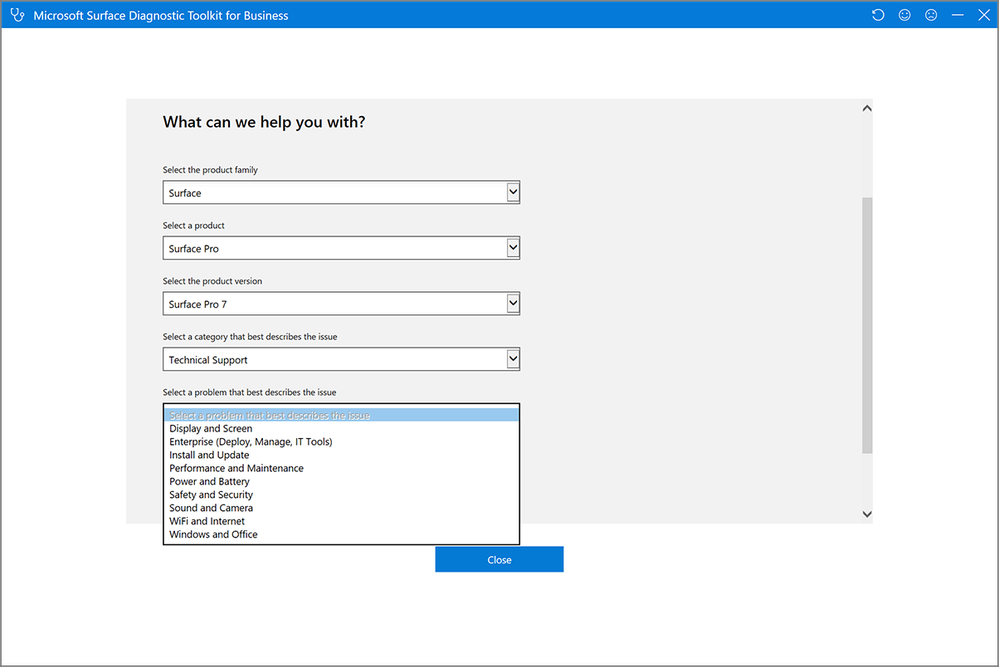Click the stethoscope app icon in title bar
999x667 pixels.
(15, 15)
